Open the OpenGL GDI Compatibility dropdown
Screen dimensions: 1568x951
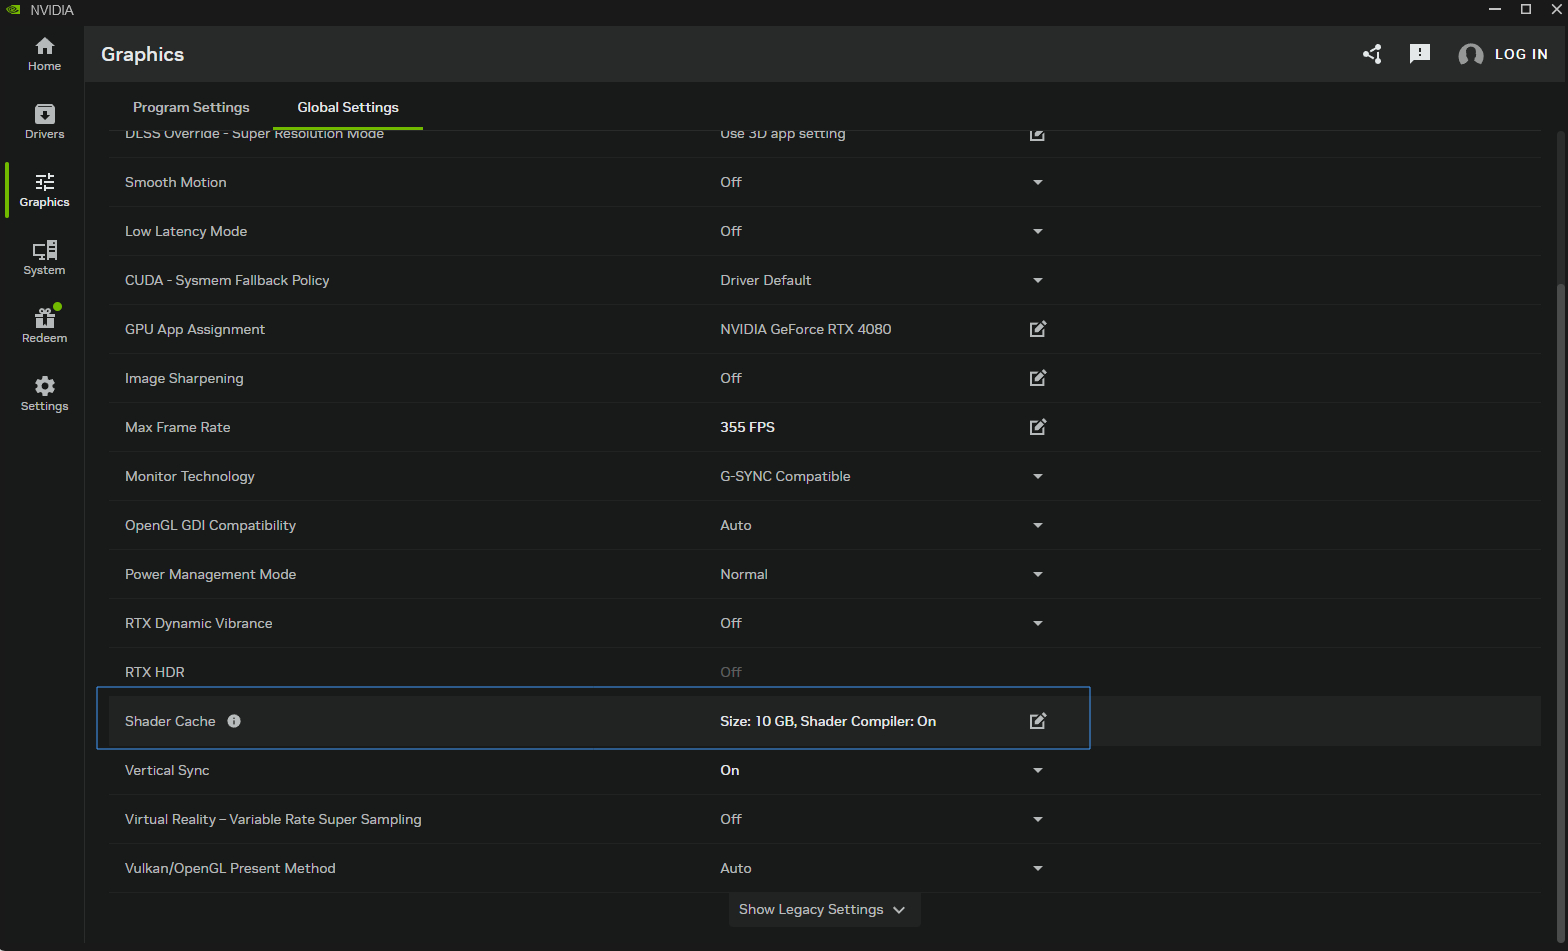point(1038,525)
